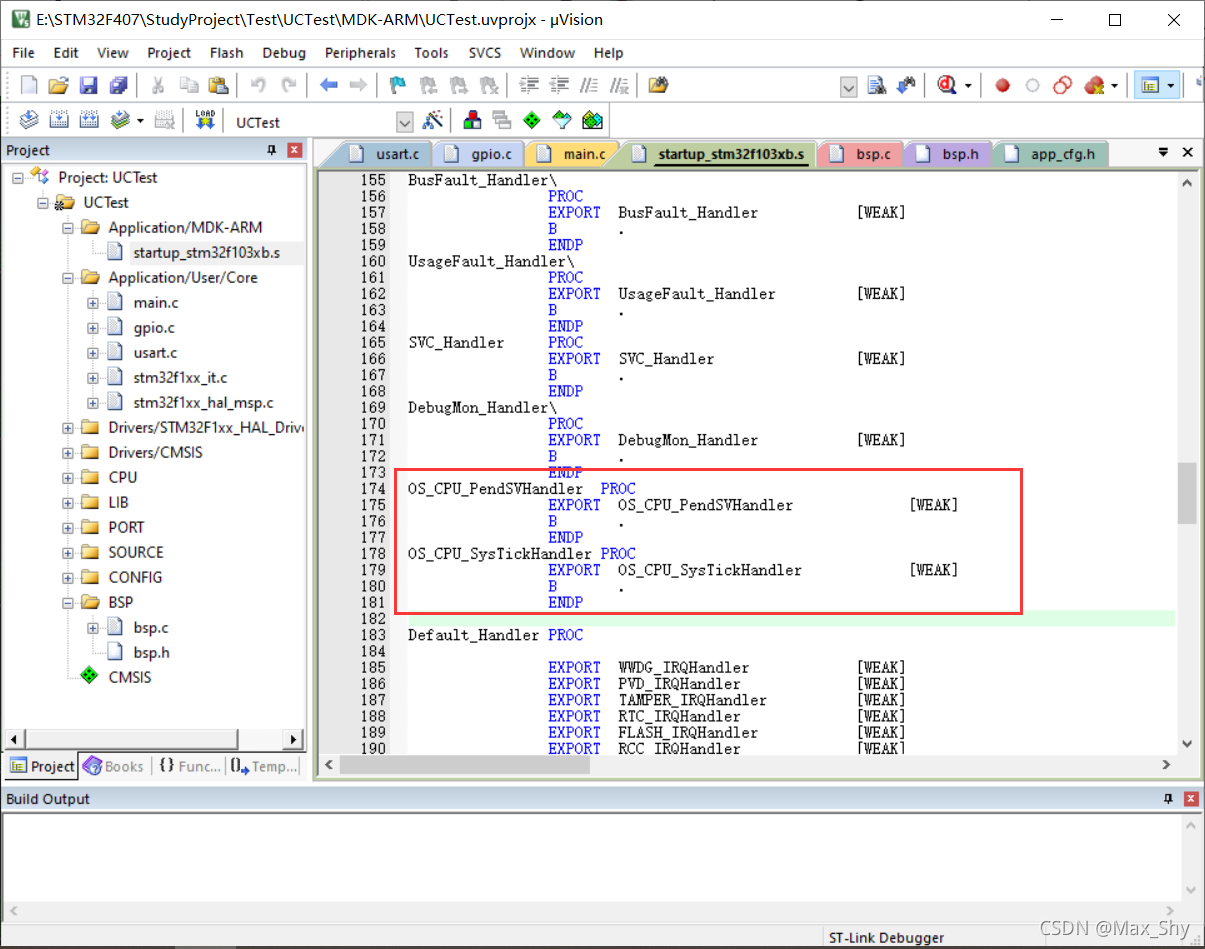
Task: Open Options for Target magic wand icon
Action: click(x=433, y=121)
